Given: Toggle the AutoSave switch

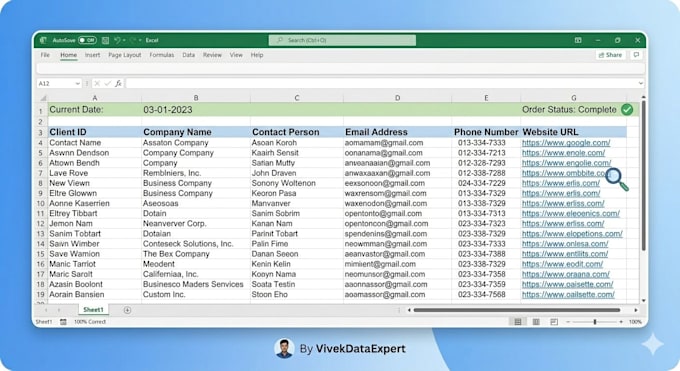Looking at the screenshot, I should tap(87, 40).
